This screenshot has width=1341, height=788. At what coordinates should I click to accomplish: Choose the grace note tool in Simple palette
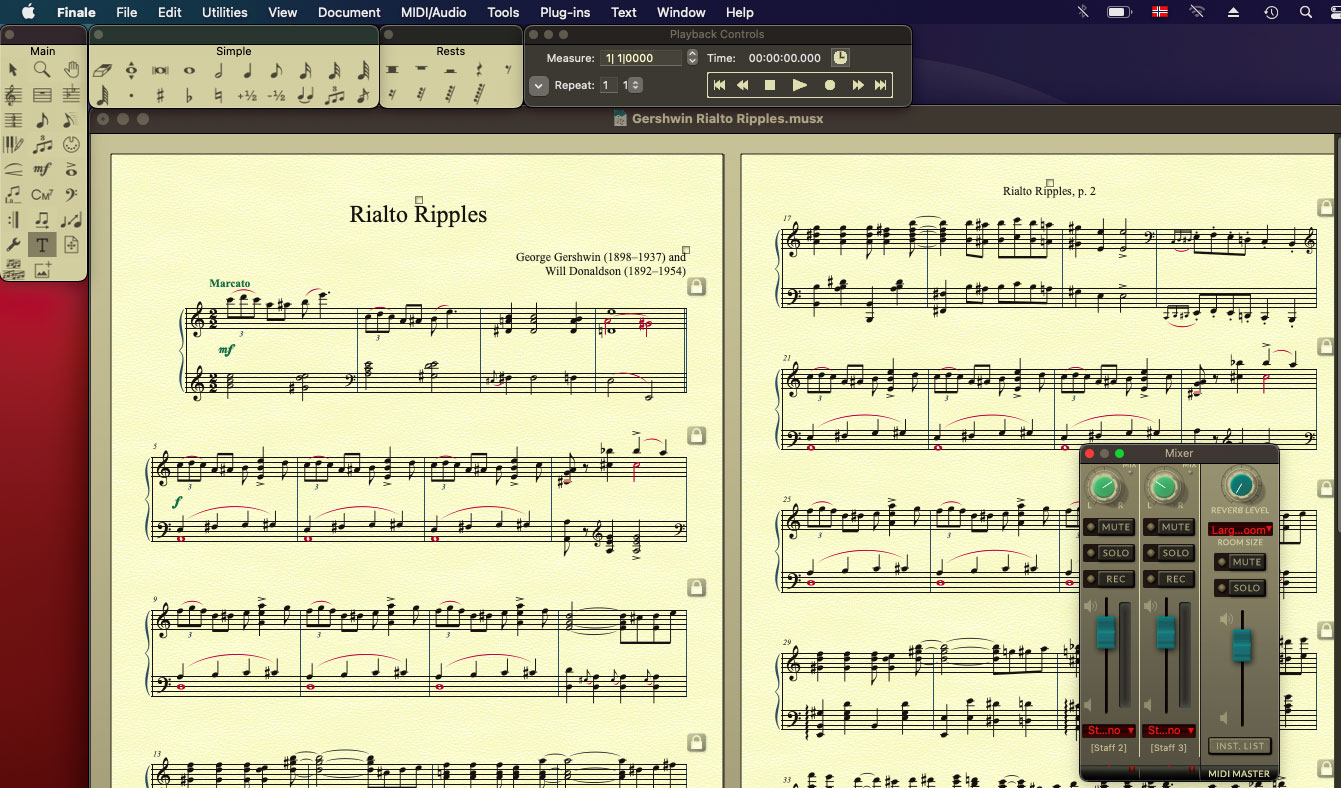click(x=362, y=96)
